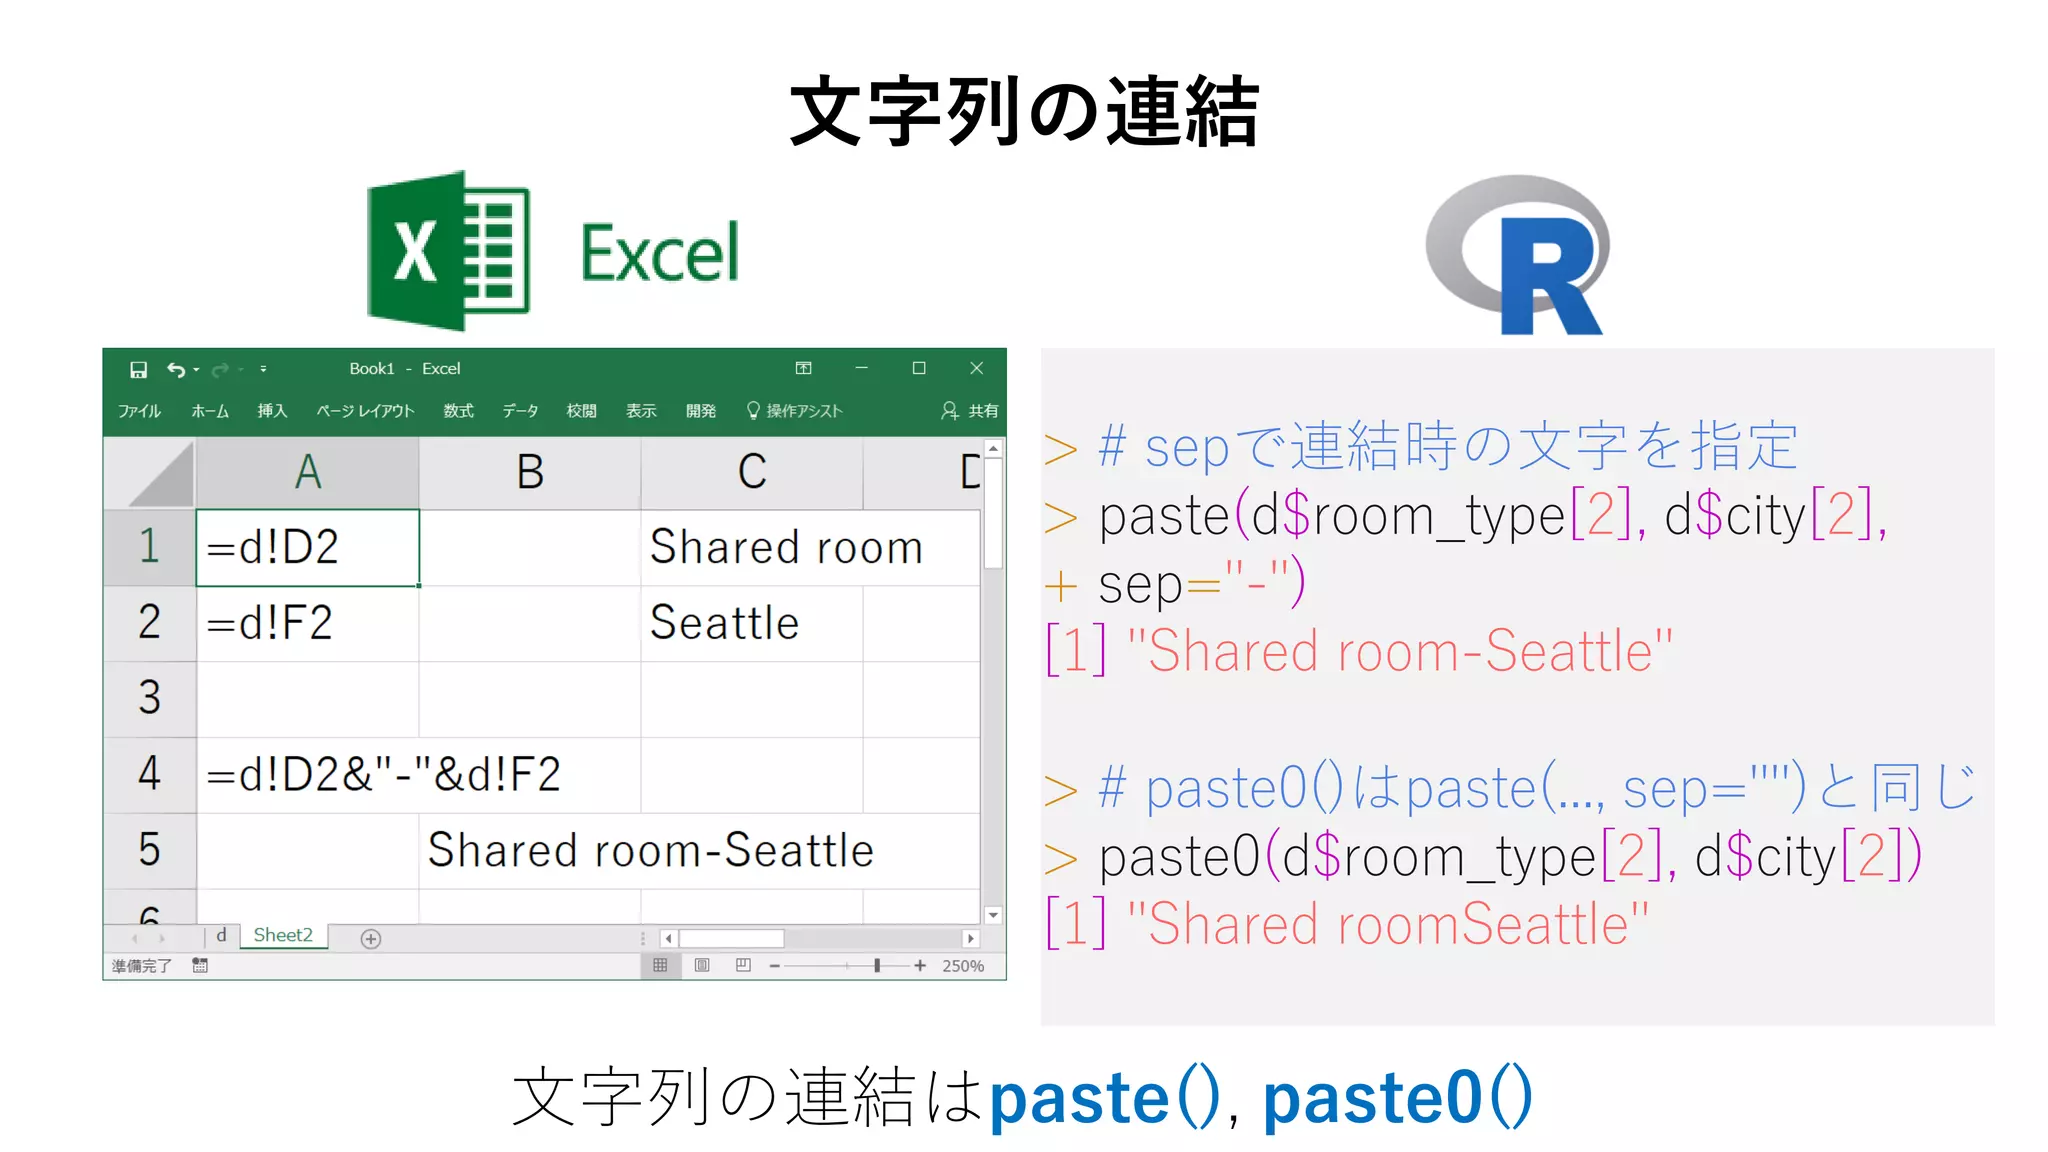
Task: Select the Sheet2 tab
Action: 283,936
